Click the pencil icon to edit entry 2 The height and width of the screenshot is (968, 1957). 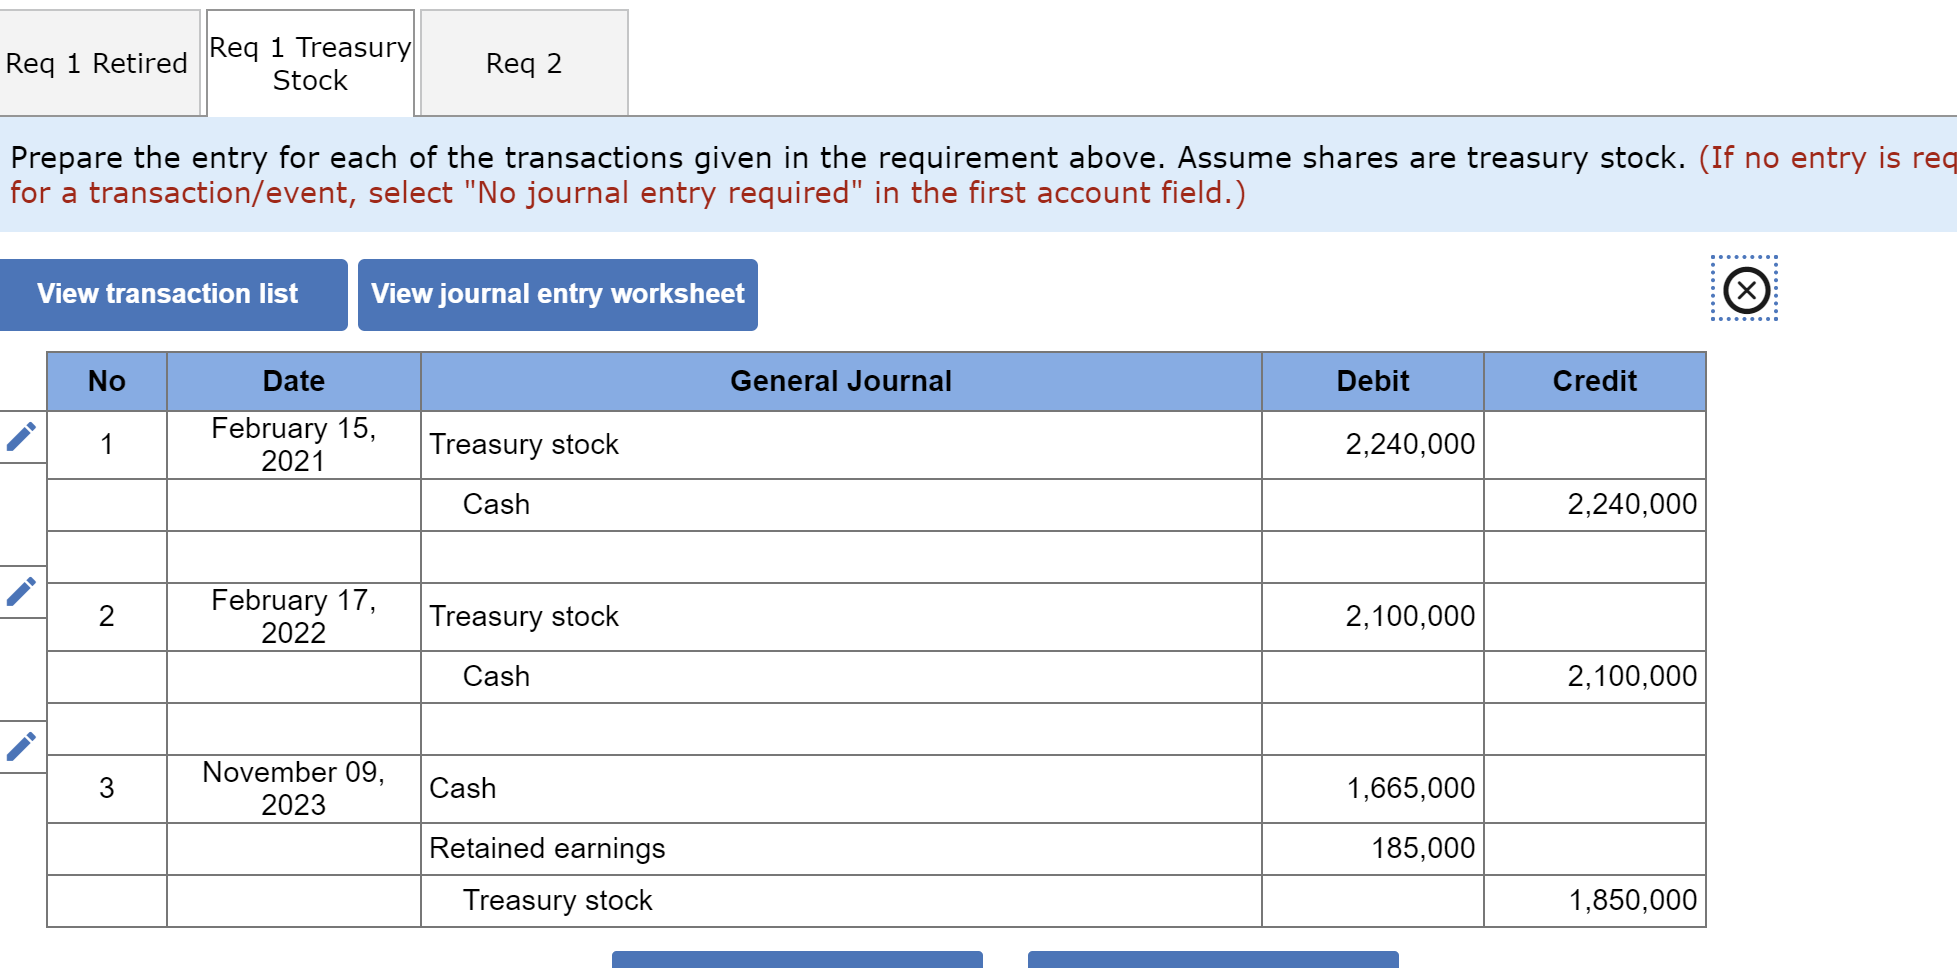click(22, 592)
